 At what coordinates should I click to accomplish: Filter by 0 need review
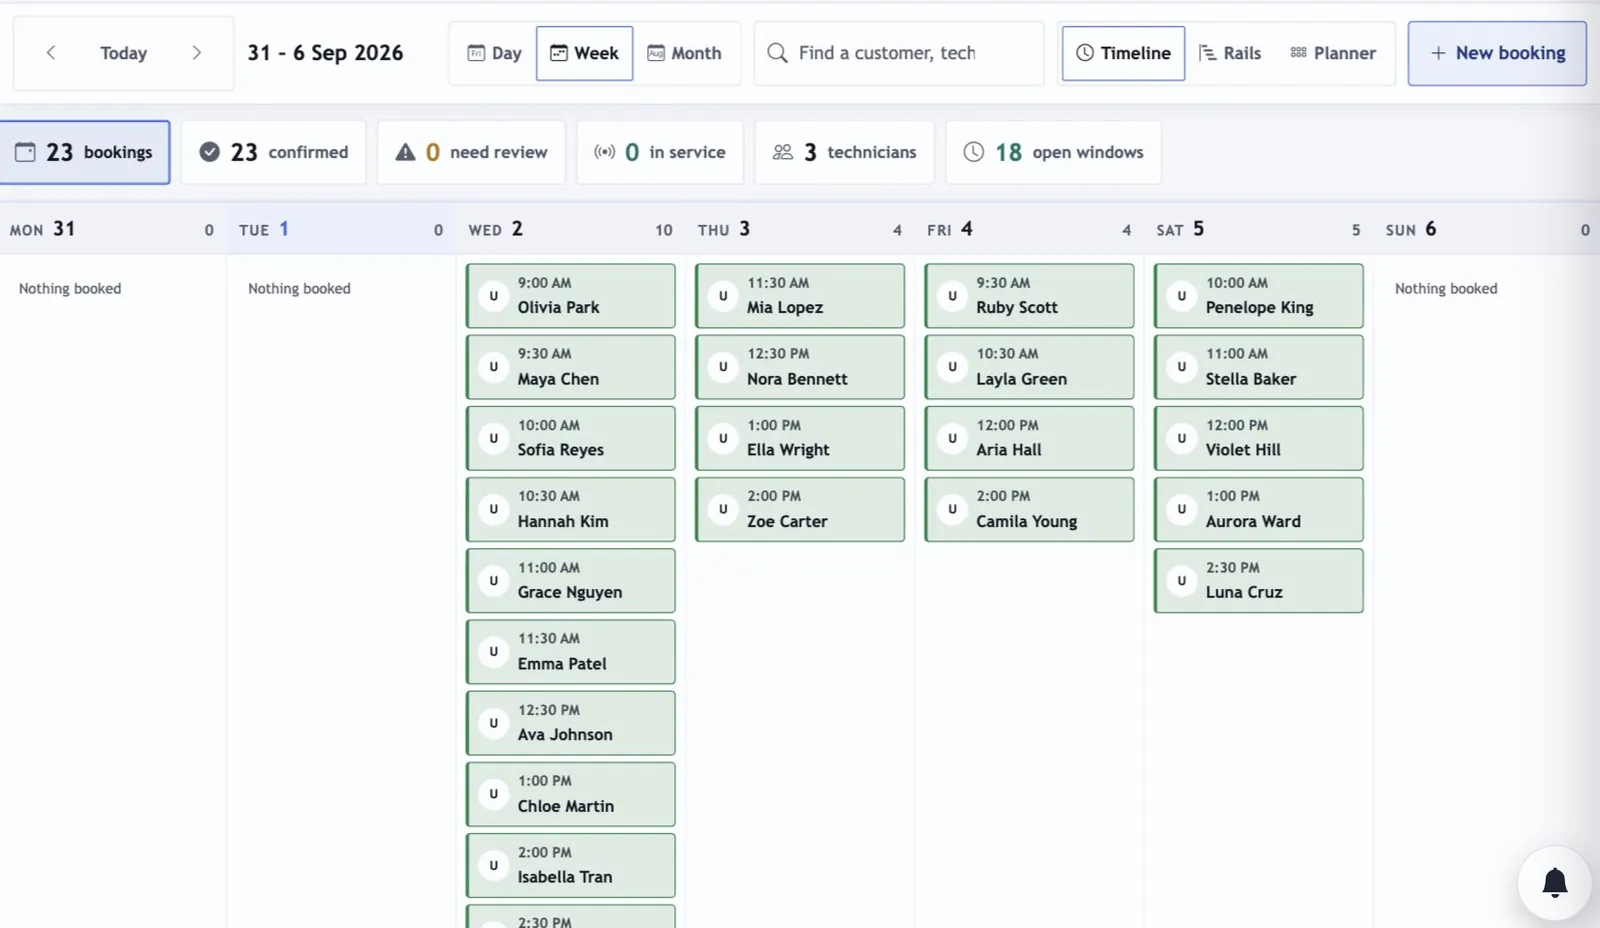pyautogui.click(x=471, y=152)
